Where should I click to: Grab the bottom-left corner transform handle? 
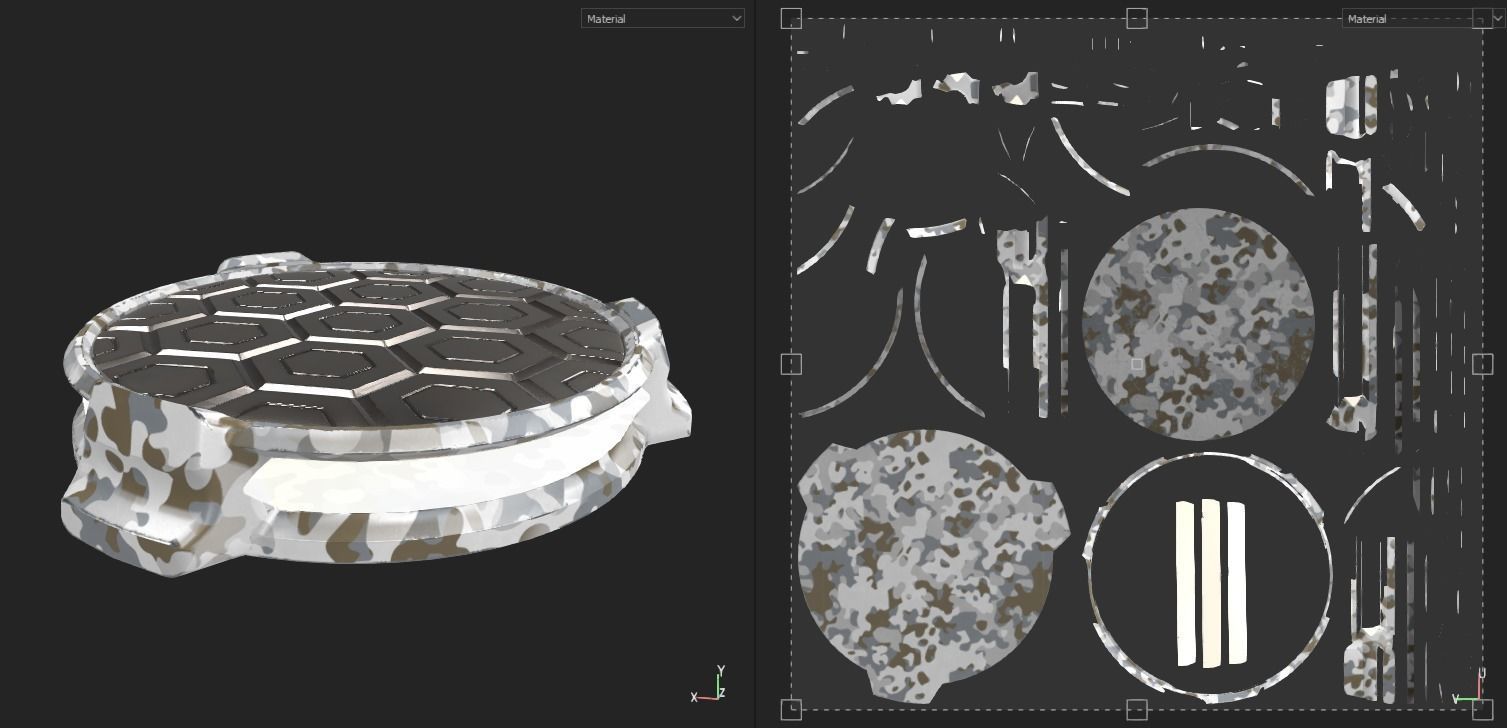(x=791, y=710)
